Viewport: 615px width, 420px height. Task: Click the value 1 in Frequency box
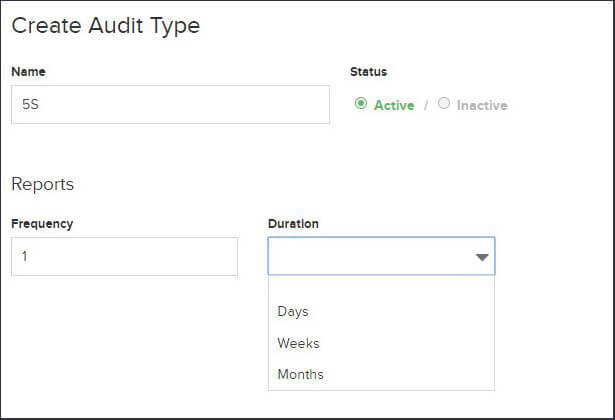coord(24,256)
